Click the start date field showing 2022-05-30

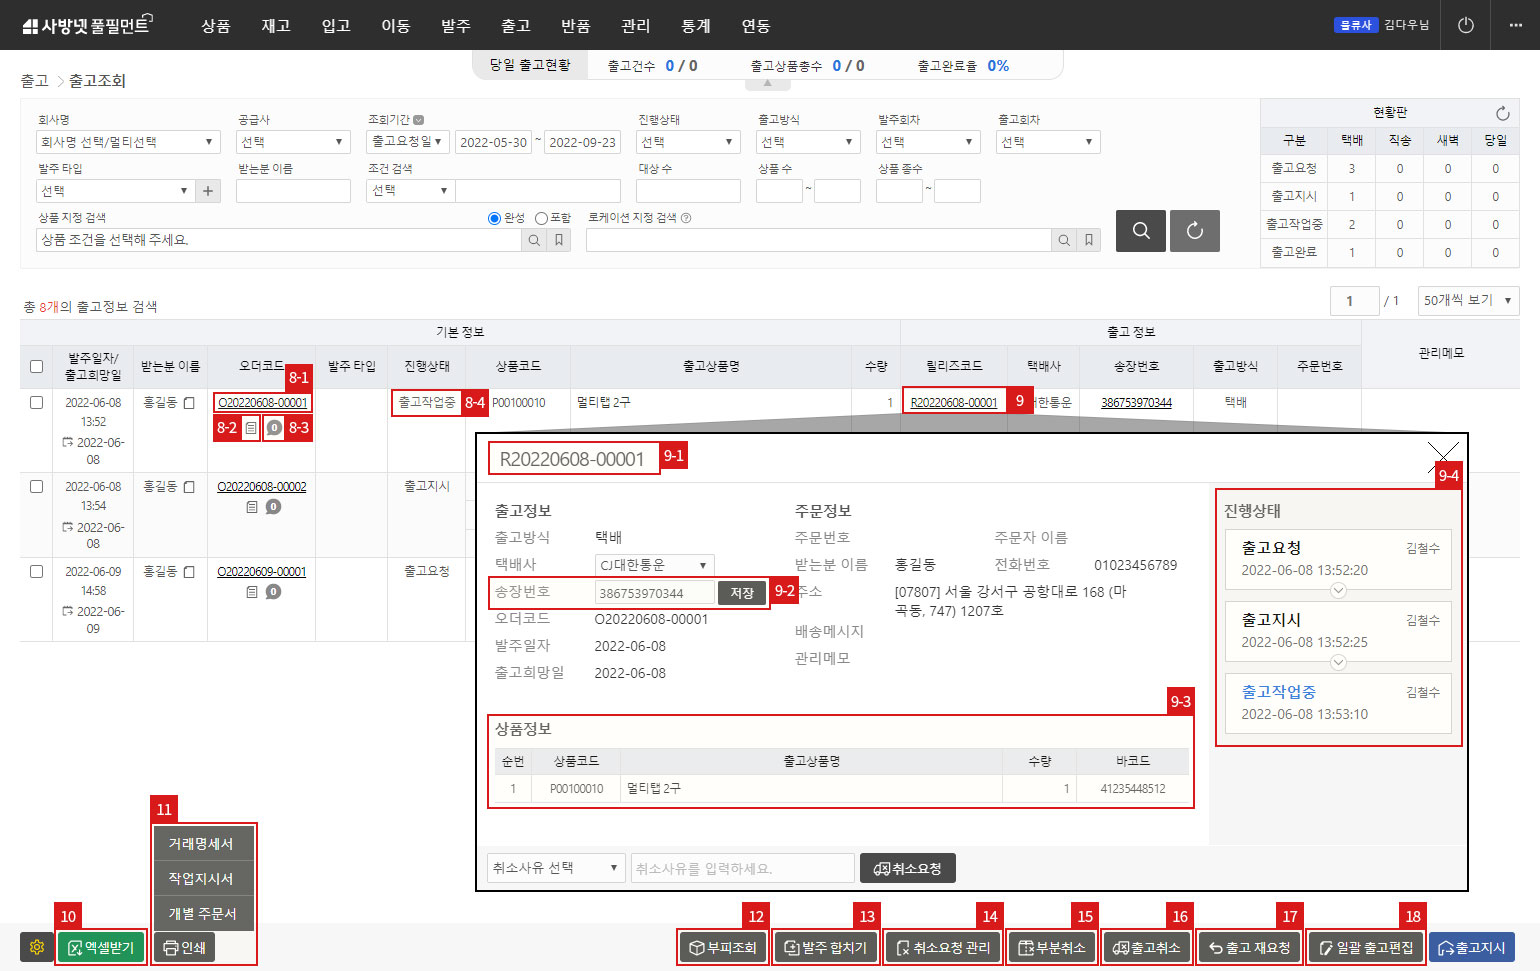click(494, 142)
